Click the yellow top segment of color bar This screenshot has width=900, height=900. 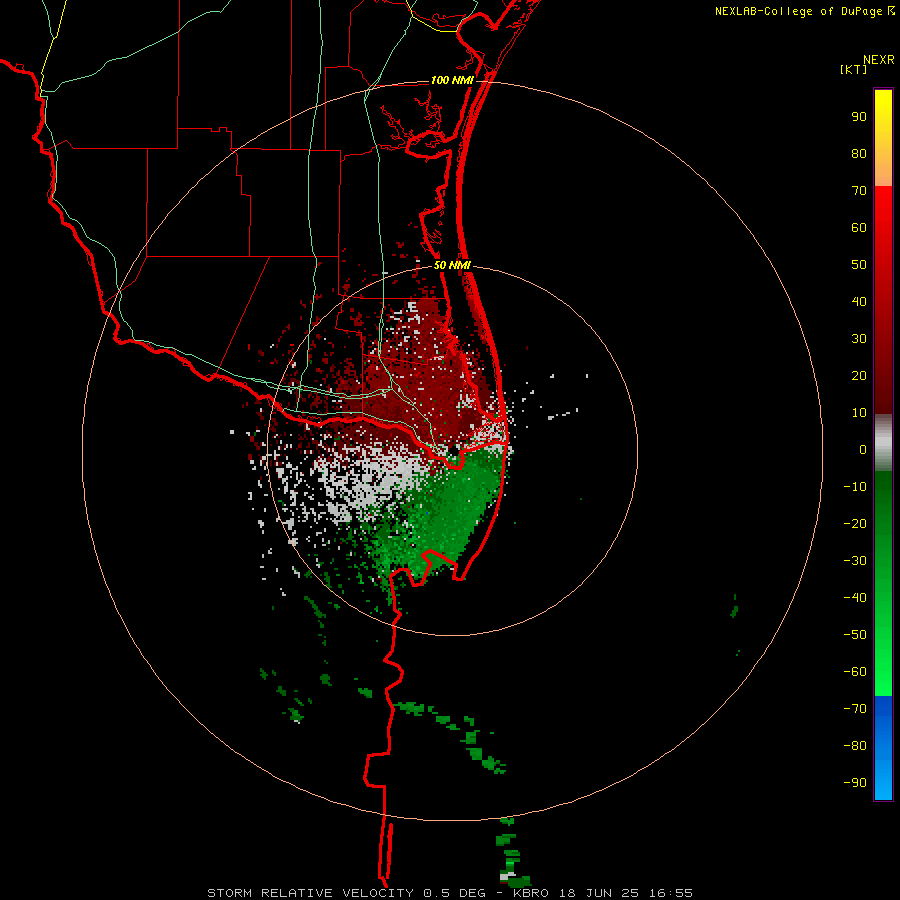[883, 138]
